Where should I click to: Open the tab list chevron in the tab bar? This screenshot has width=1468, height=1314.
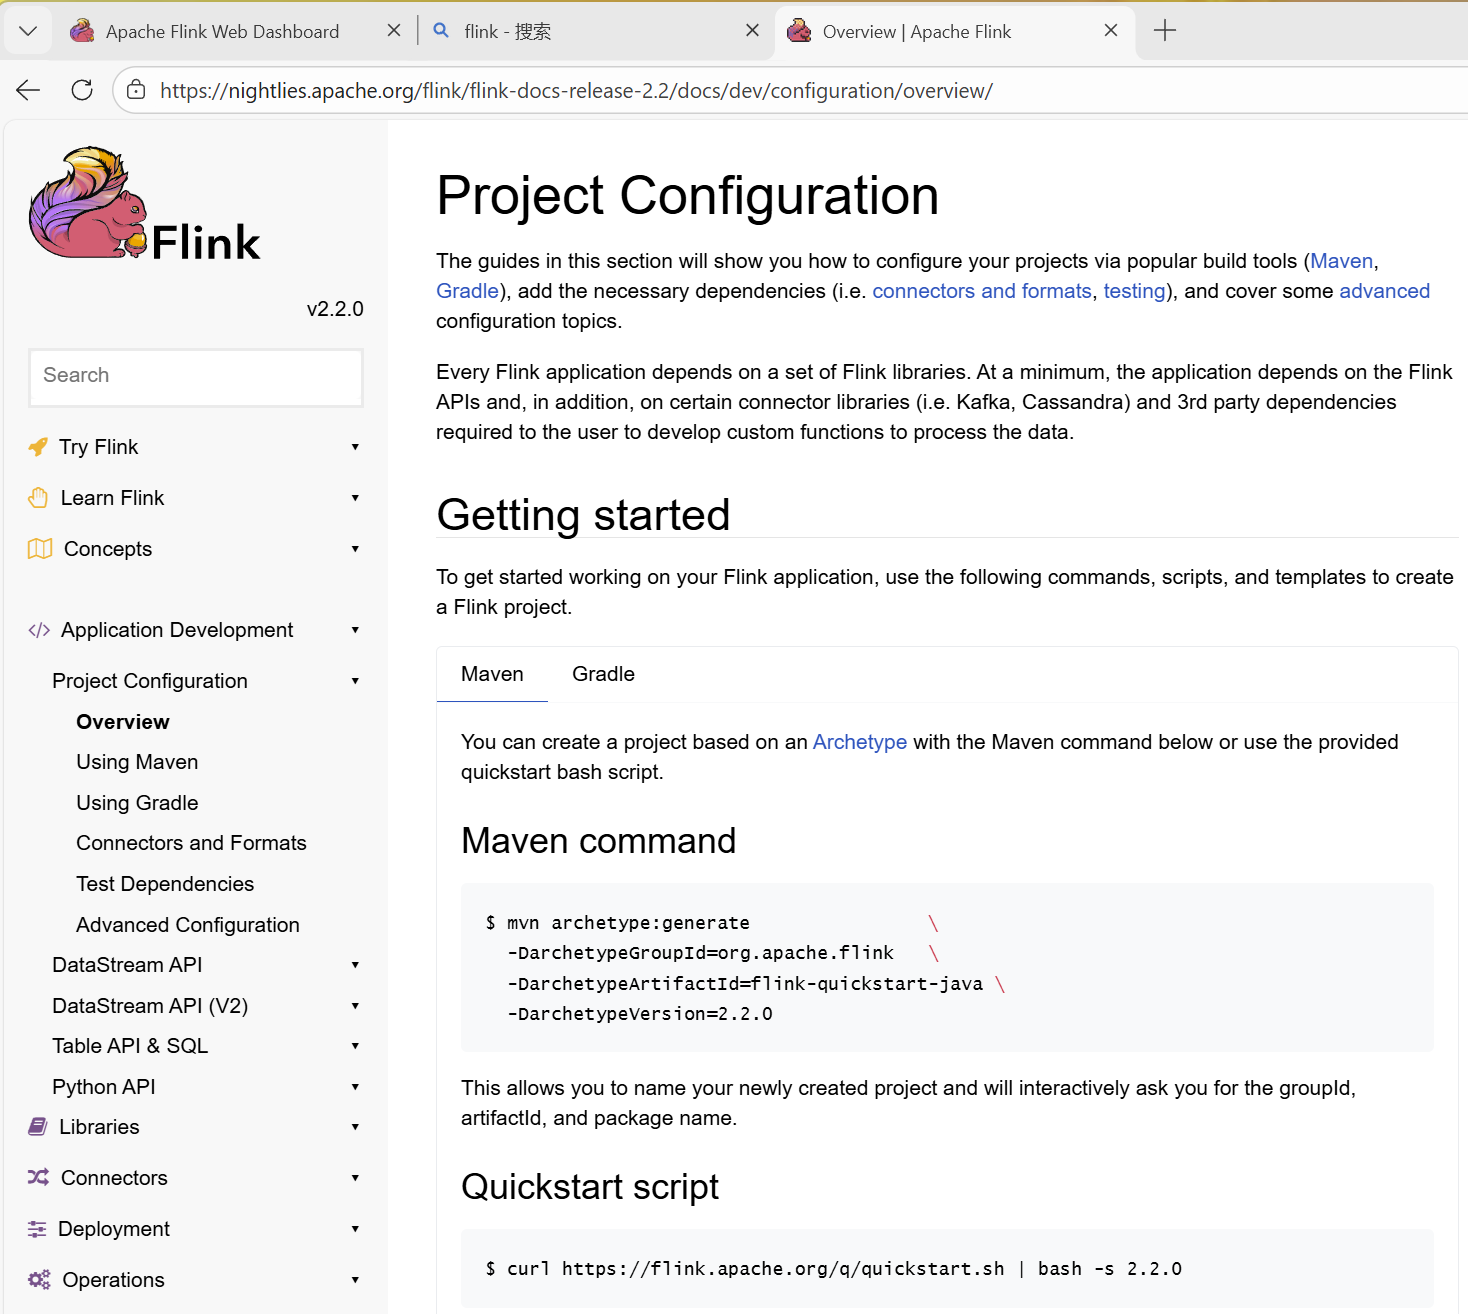(x=28, y=31)
